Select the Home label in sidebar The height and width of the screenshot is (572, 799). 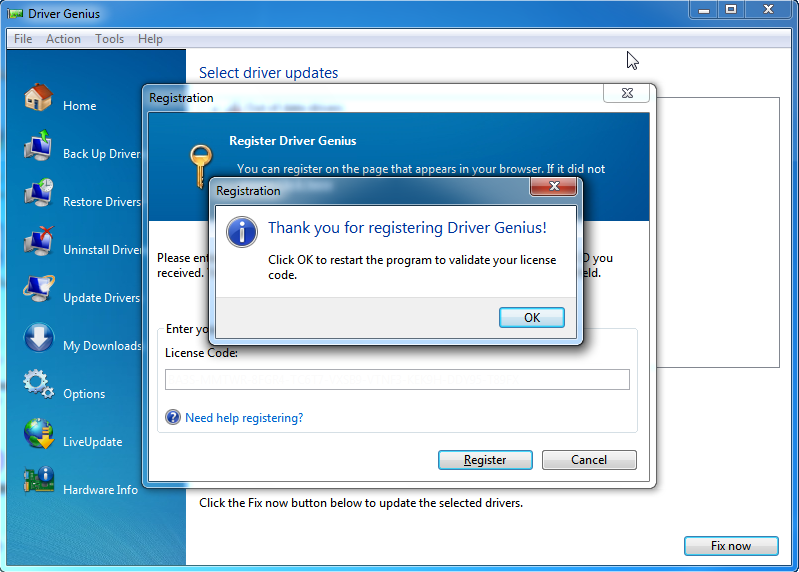[x=79, y=105]
